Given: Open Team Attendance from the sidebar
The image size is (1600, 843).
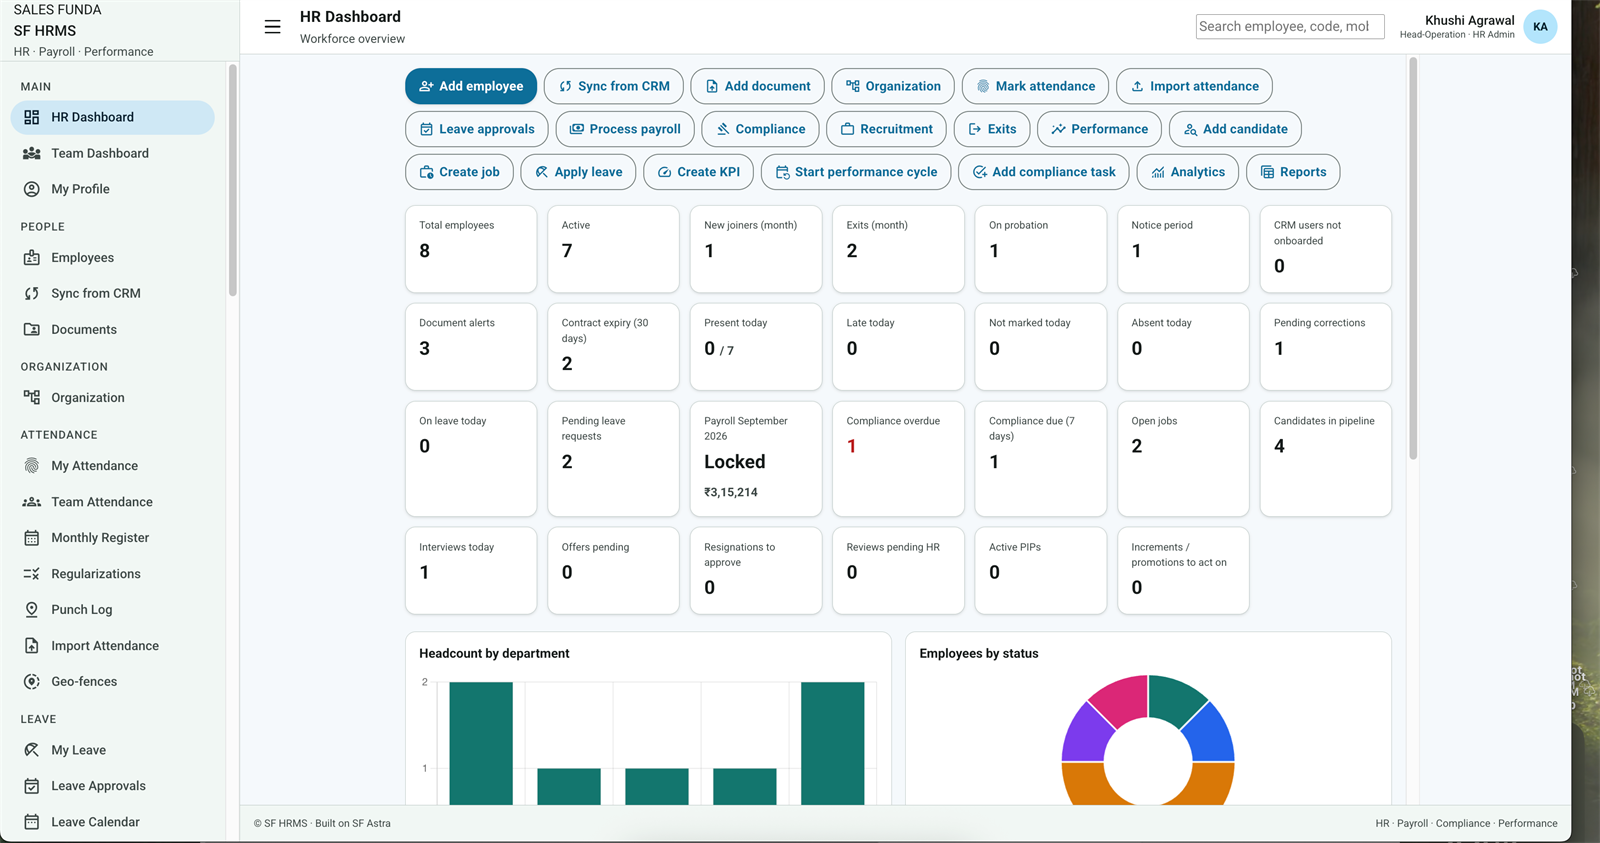Looking at the screenshot, I should point(113,502).
